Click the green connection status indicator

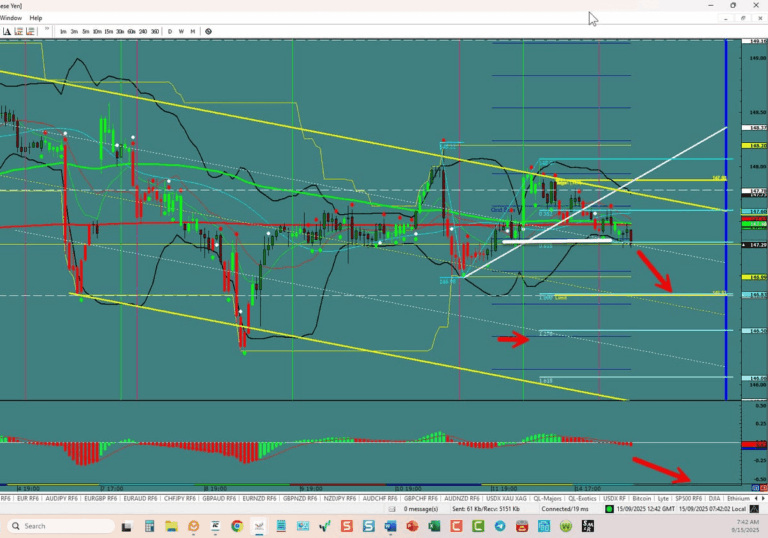pos(609,509)
